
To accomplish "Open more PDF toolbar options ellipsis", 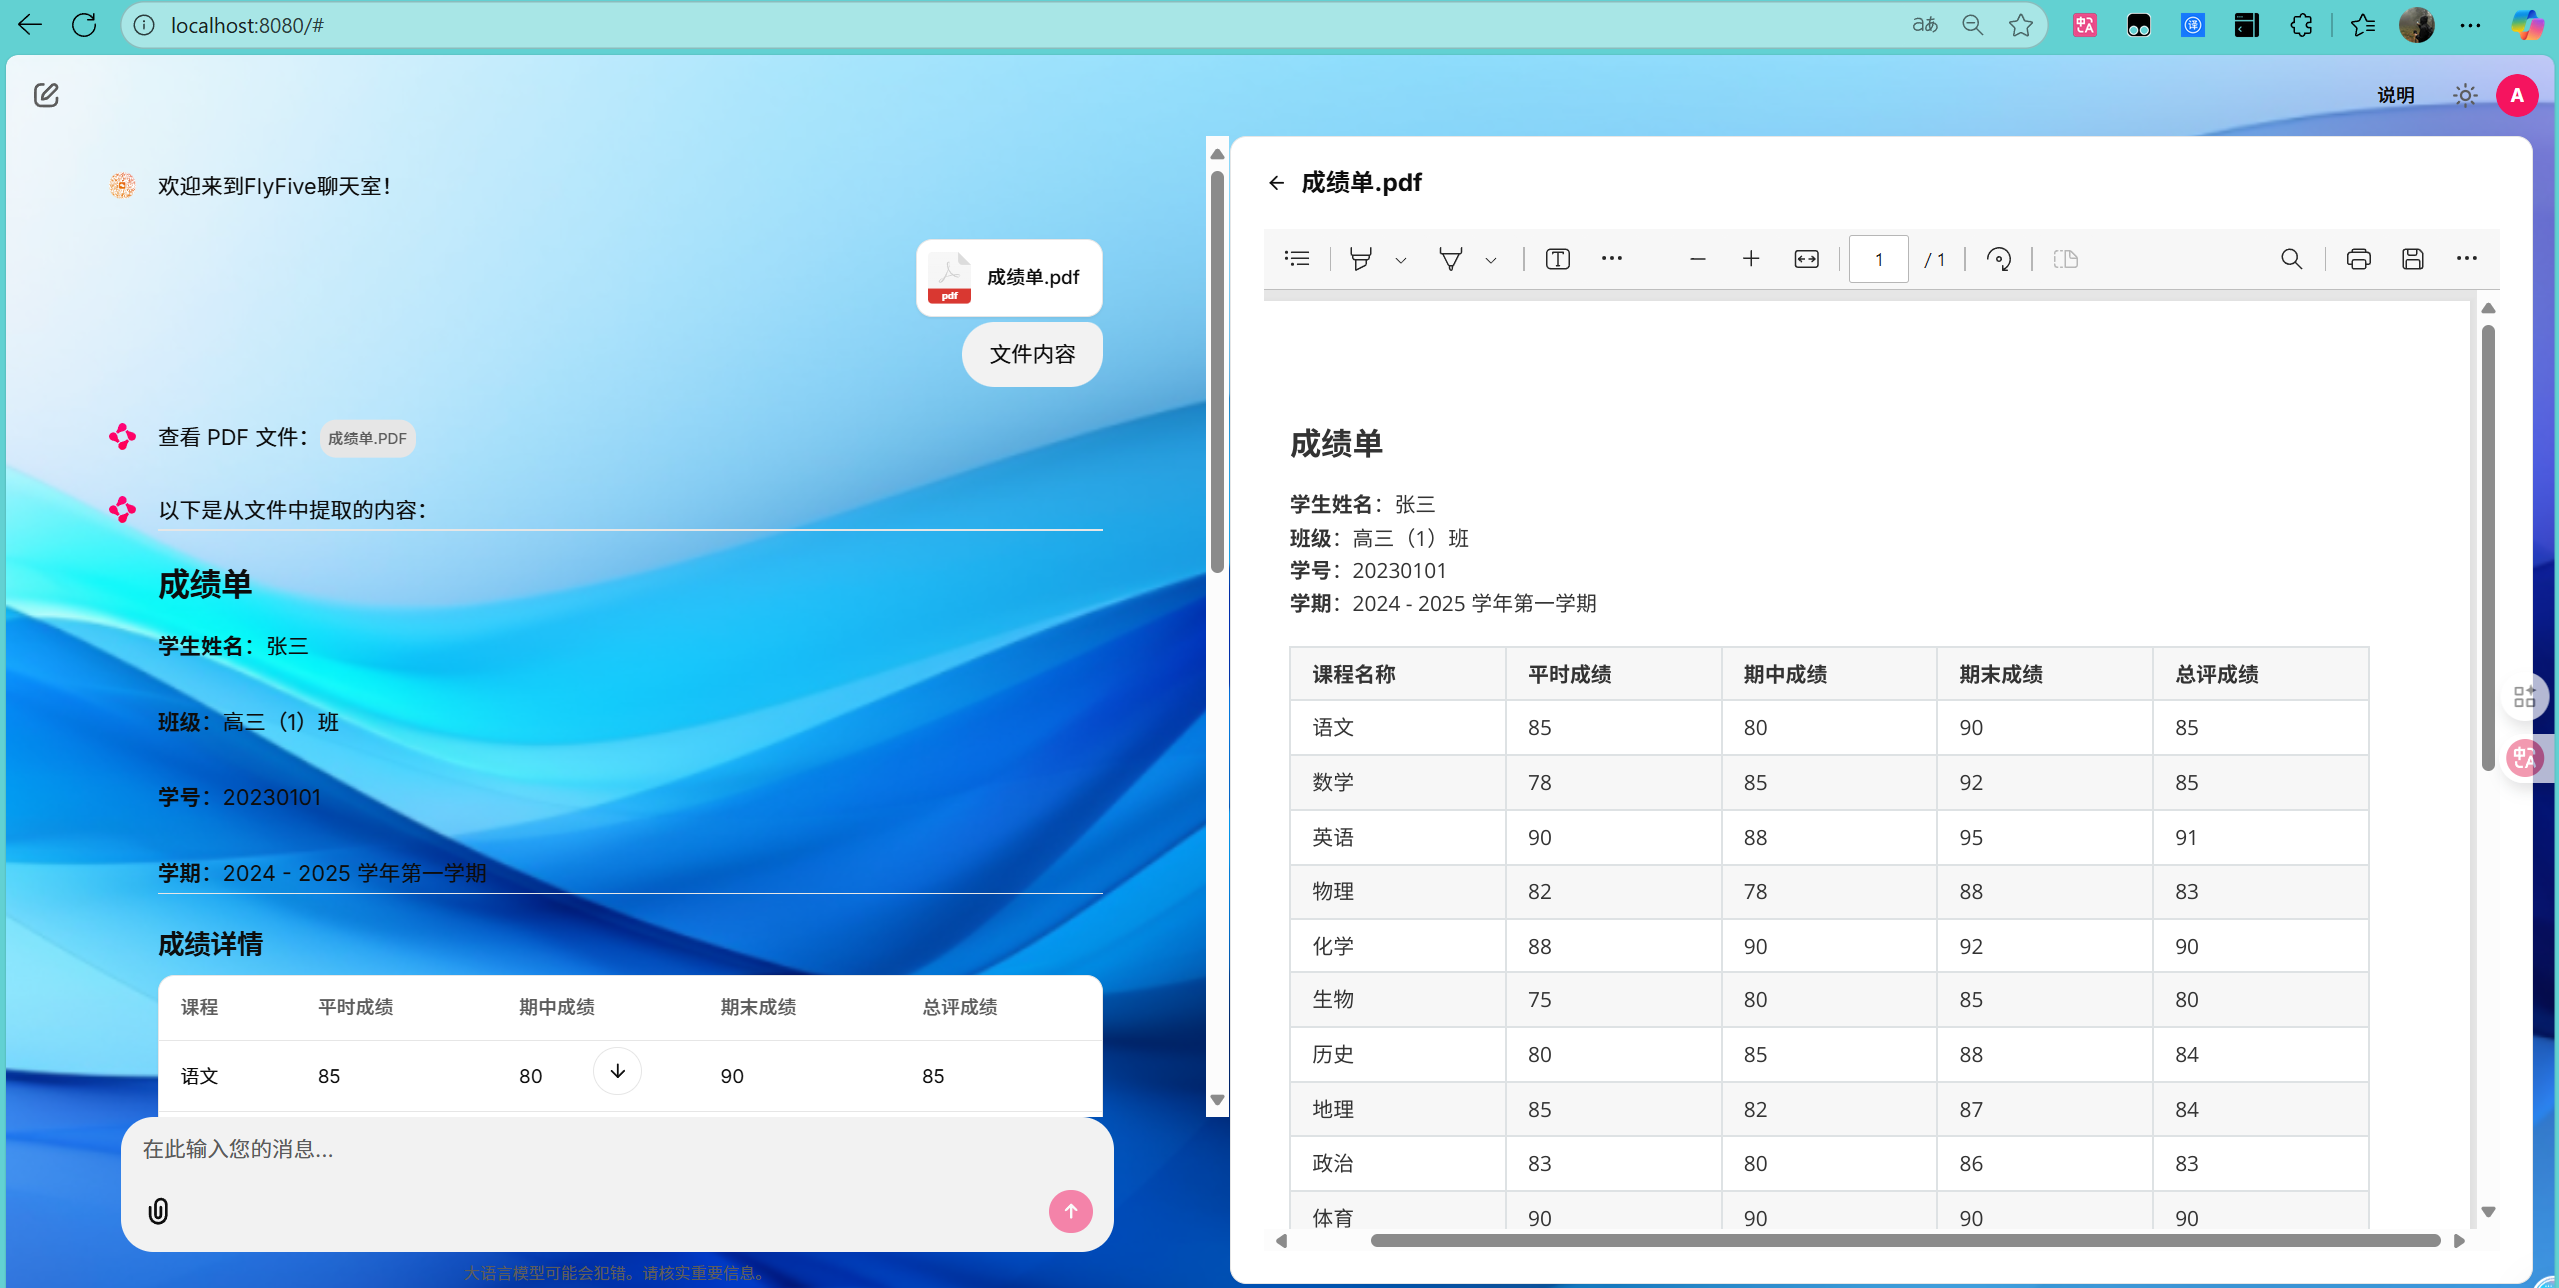I will [x=2466, y=259].
